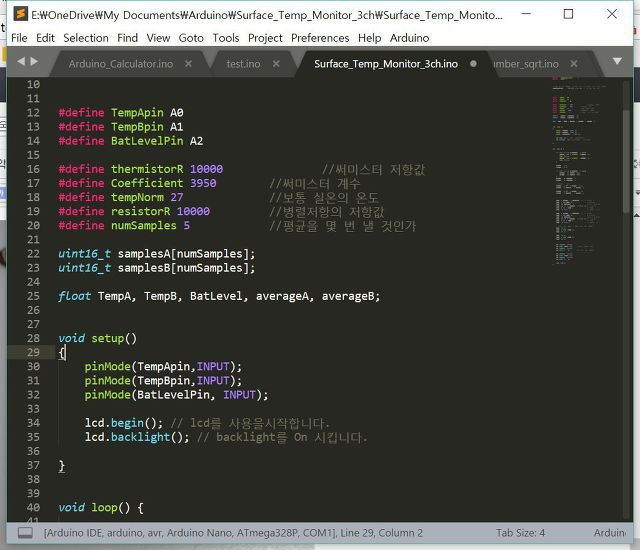Click the thermistorR value 10000
The width and height of the screenshot is (640, 550).
[x=206, y=169]
